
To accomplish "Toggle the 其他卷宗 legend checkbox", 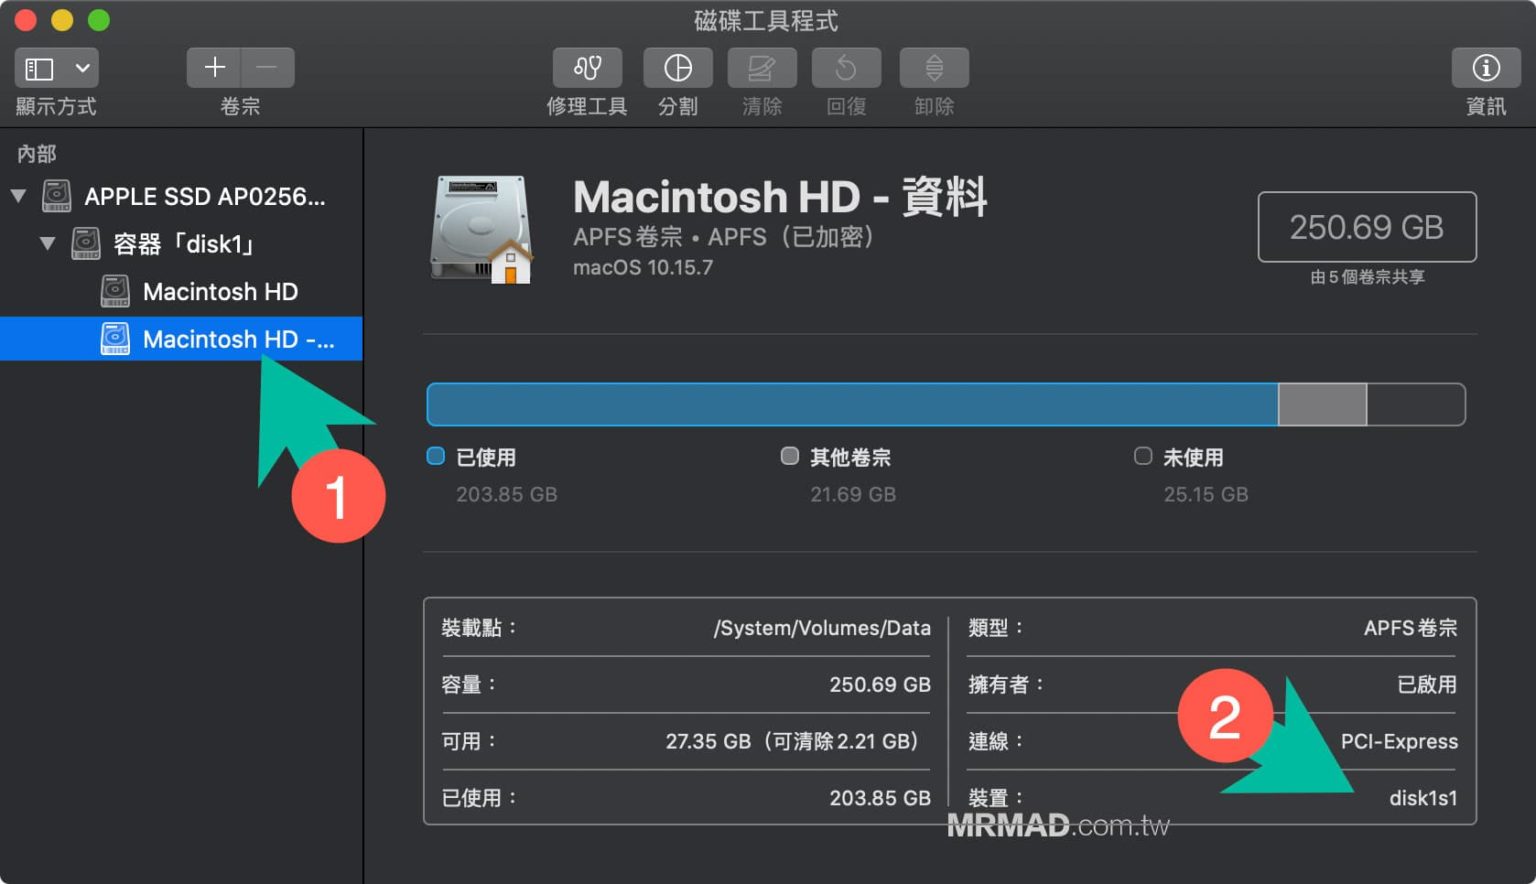I will pos(789,456).
